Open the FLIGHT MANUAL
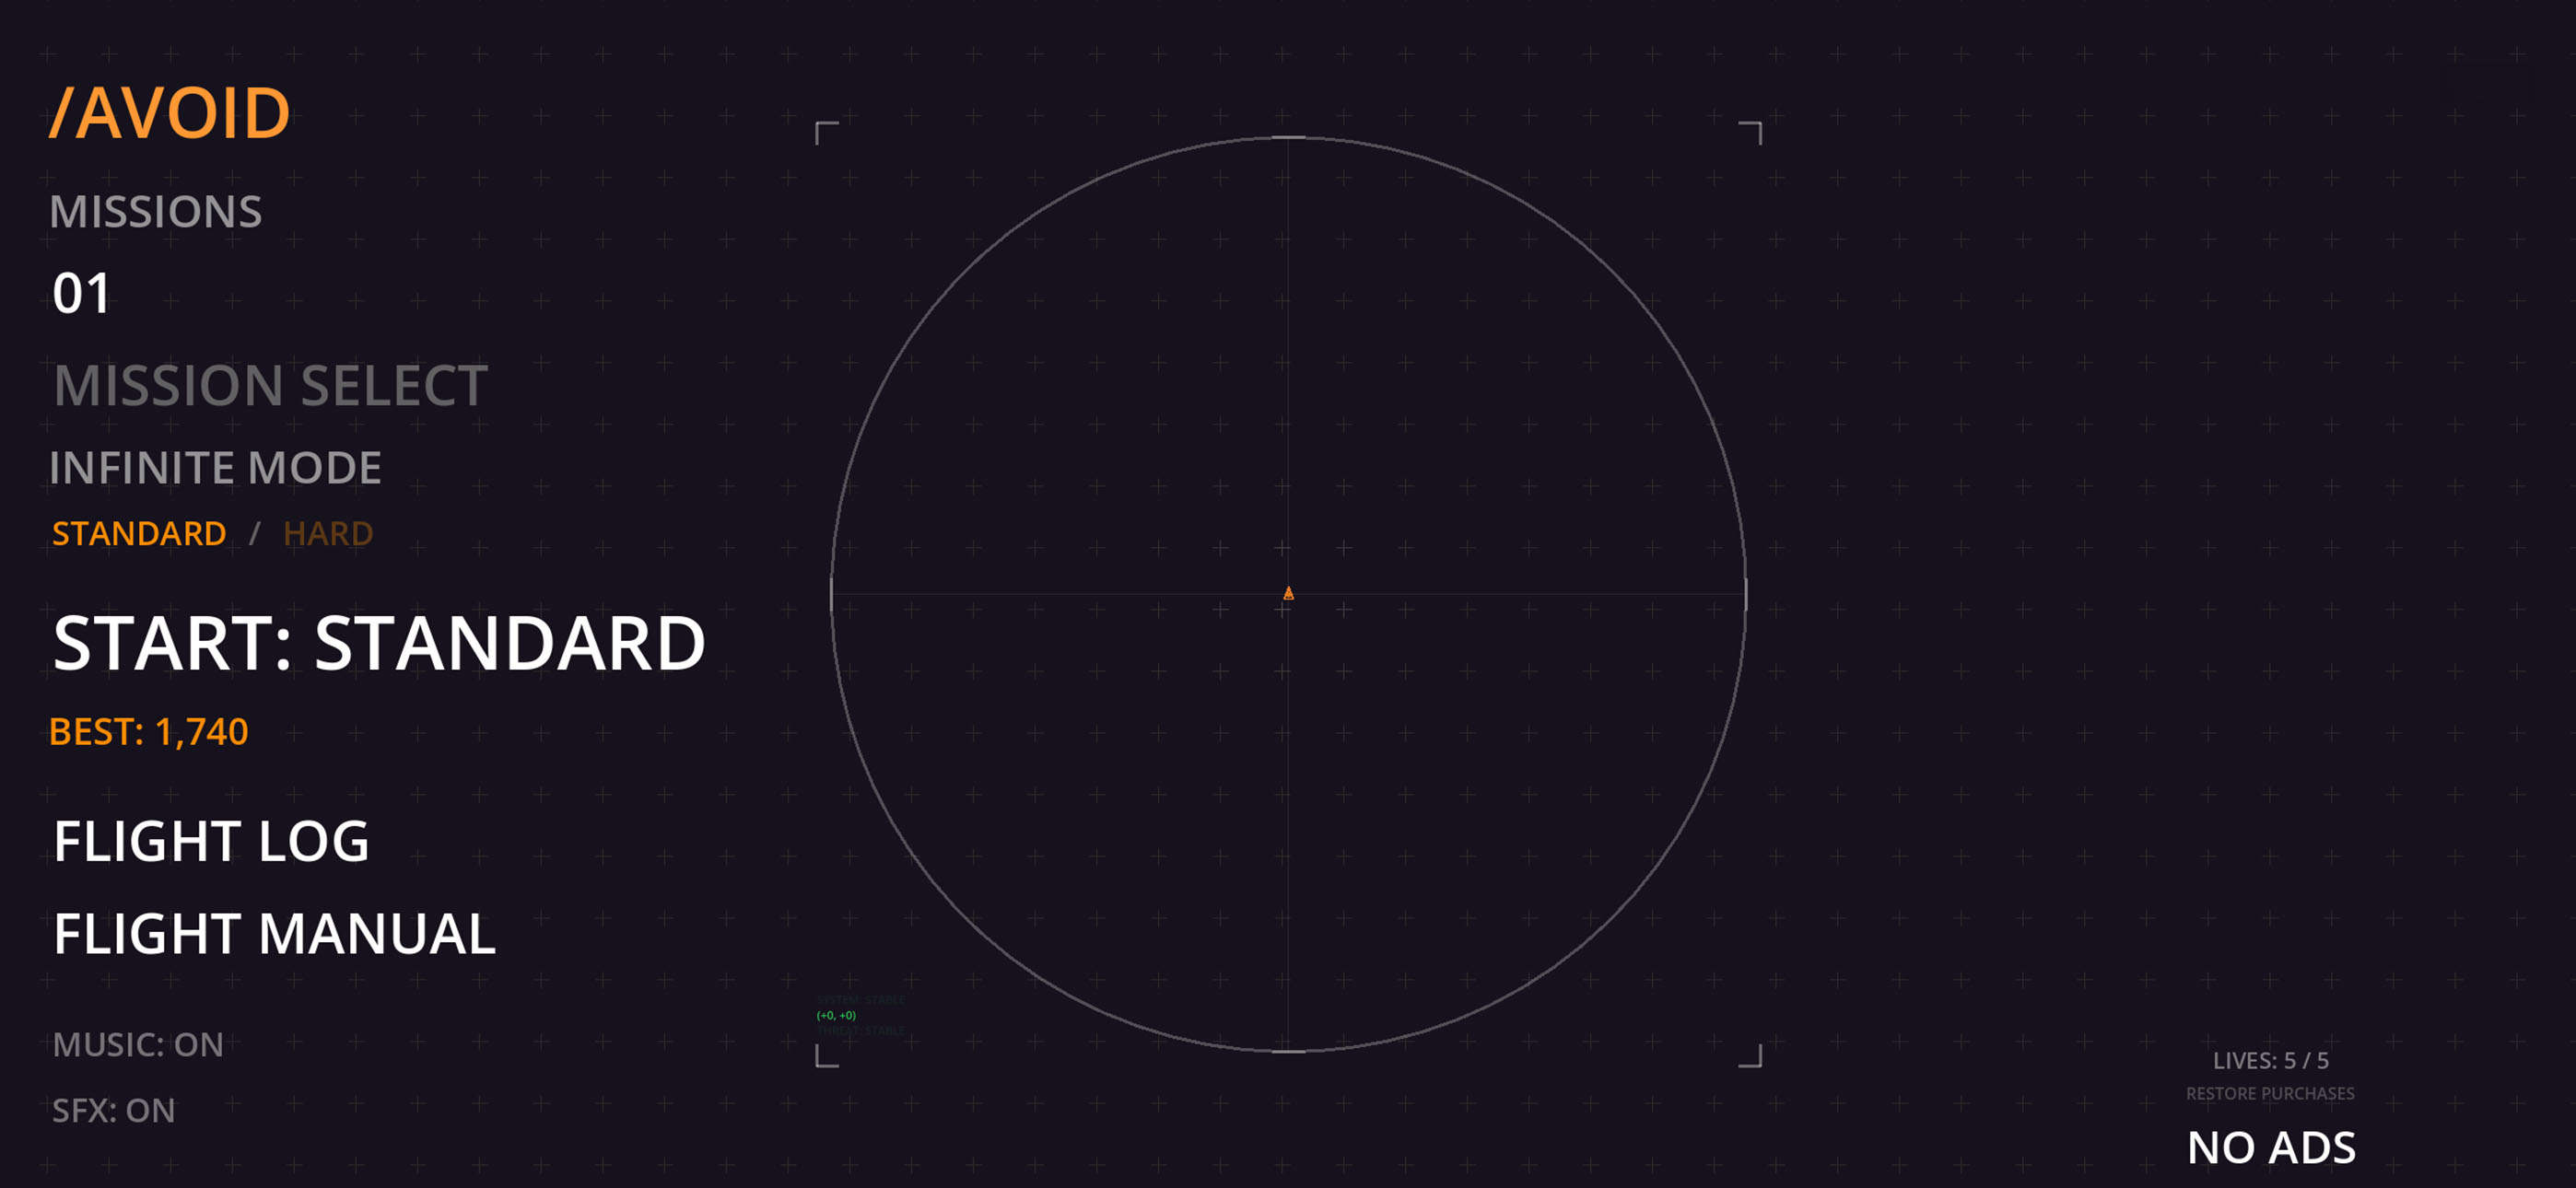2576x1188 pixels. tap(274, 934)
